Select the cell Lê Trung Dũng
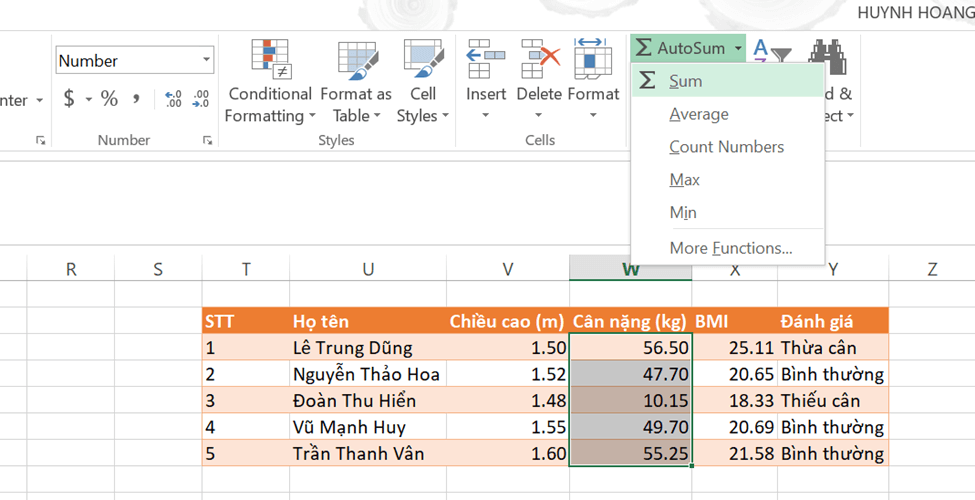 pyautogui.click(x=368, y=347)
